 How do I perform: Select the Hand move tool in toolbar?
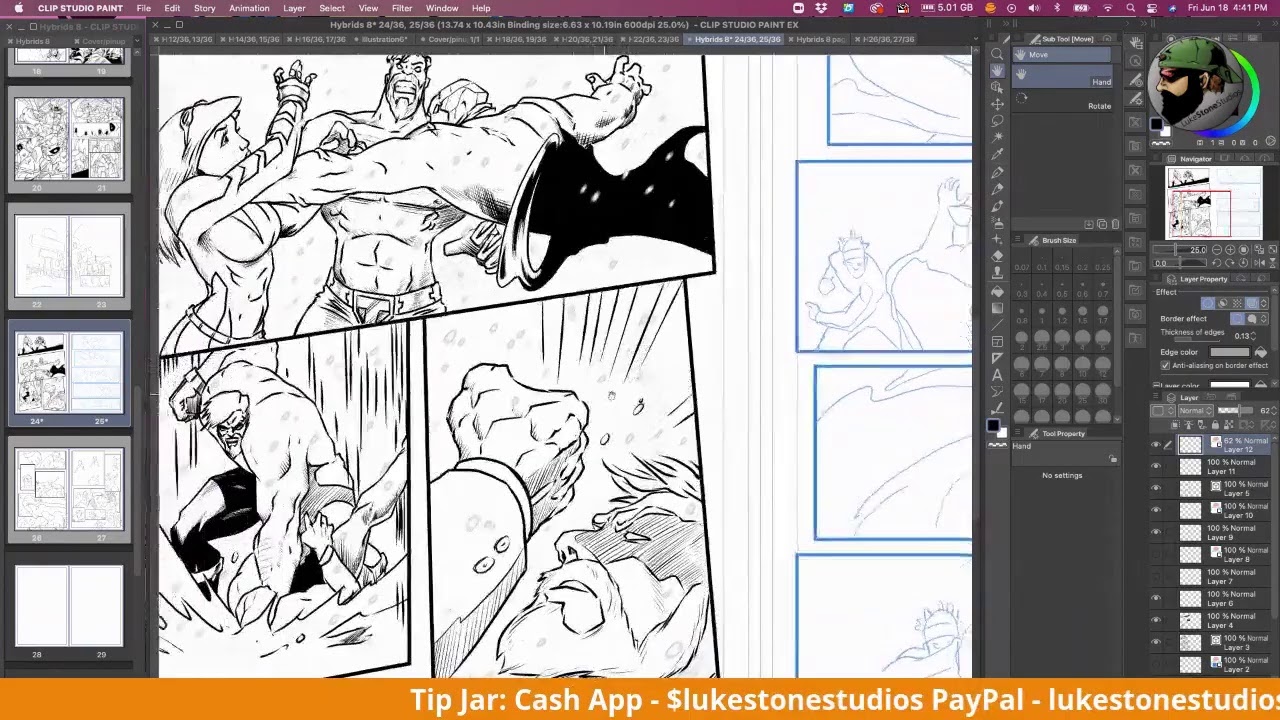(x=997, y=71)
